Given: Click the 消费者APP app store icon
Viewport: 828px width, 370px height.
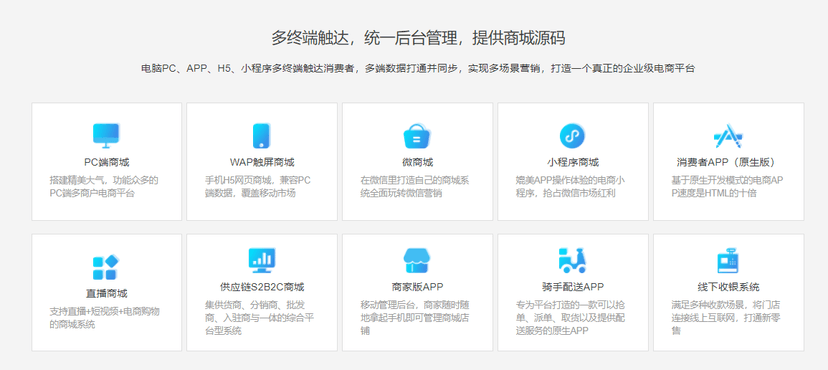Looking at the screenshot, I should 728,136.
